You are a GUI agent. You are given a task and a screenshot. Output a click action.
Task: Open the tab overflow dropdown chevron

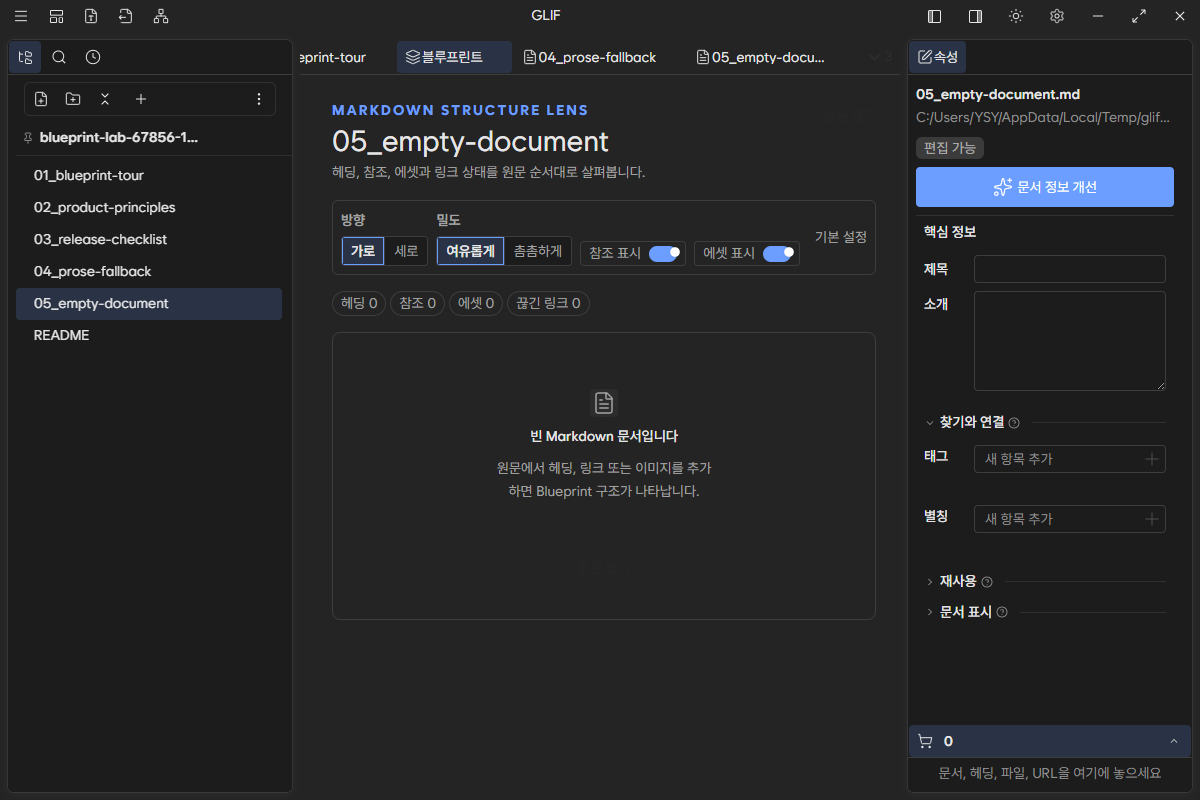point(875,57)
